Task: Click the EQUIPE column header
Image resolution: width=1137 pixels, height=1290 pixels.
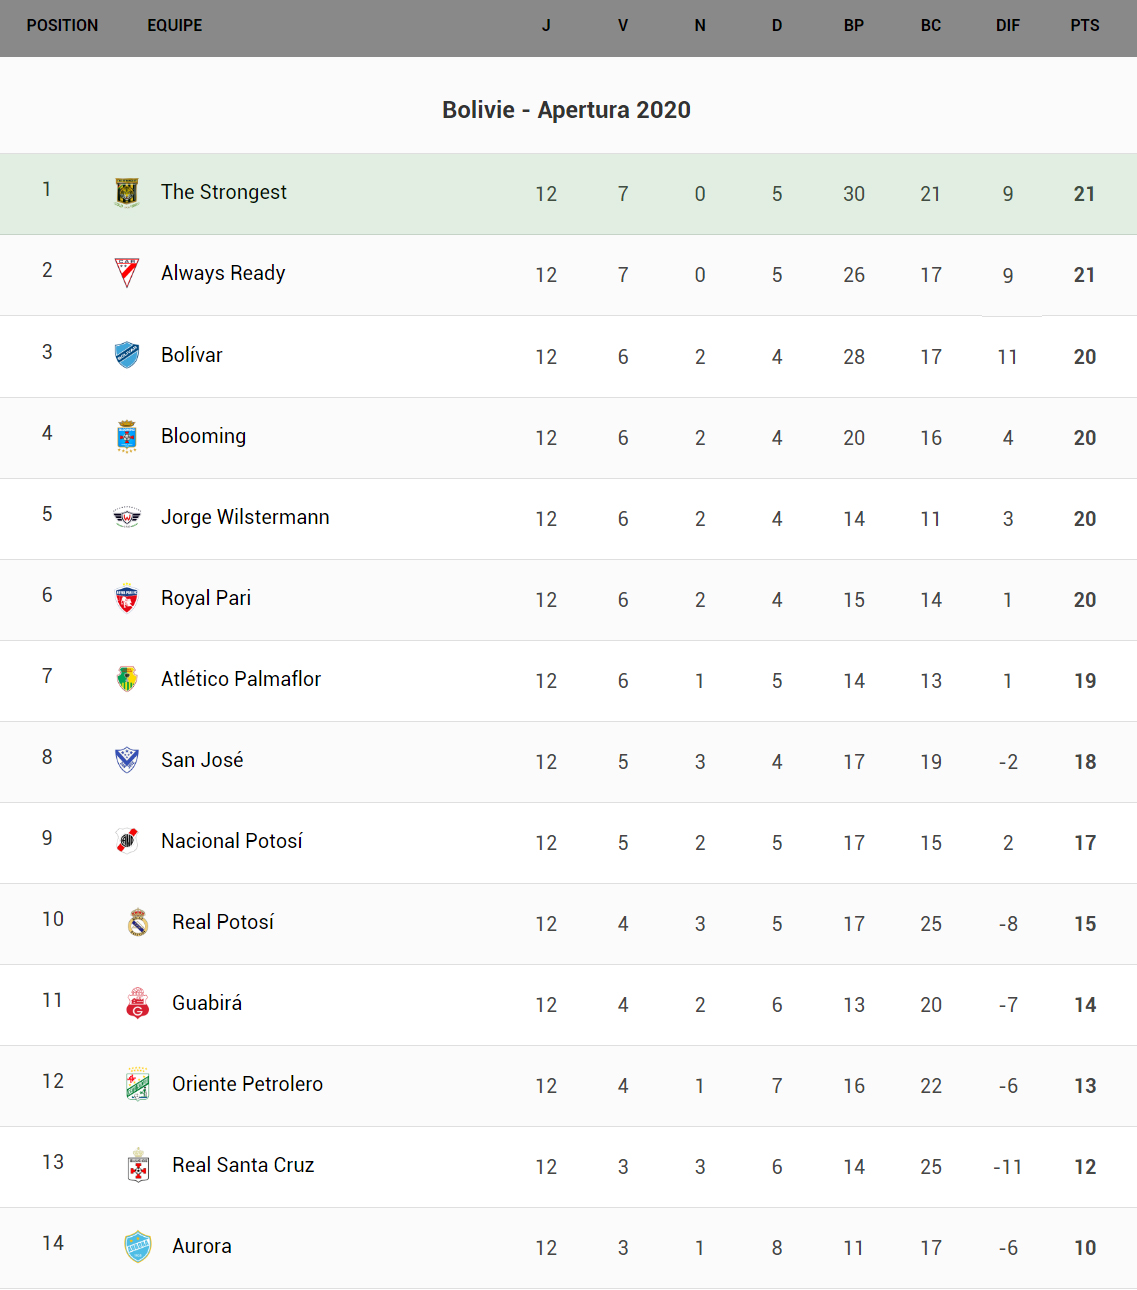Action: 175,26
